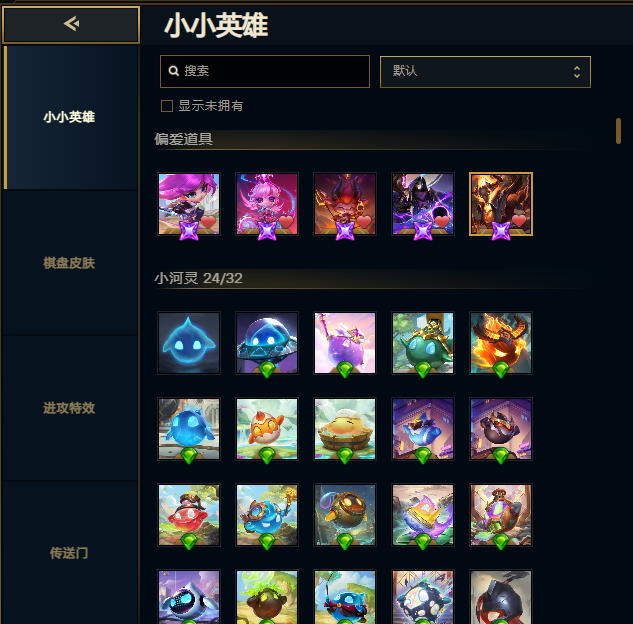Screen dimensions: 633x624
Task: Click the back arrow button
Action: coord(71,25)
